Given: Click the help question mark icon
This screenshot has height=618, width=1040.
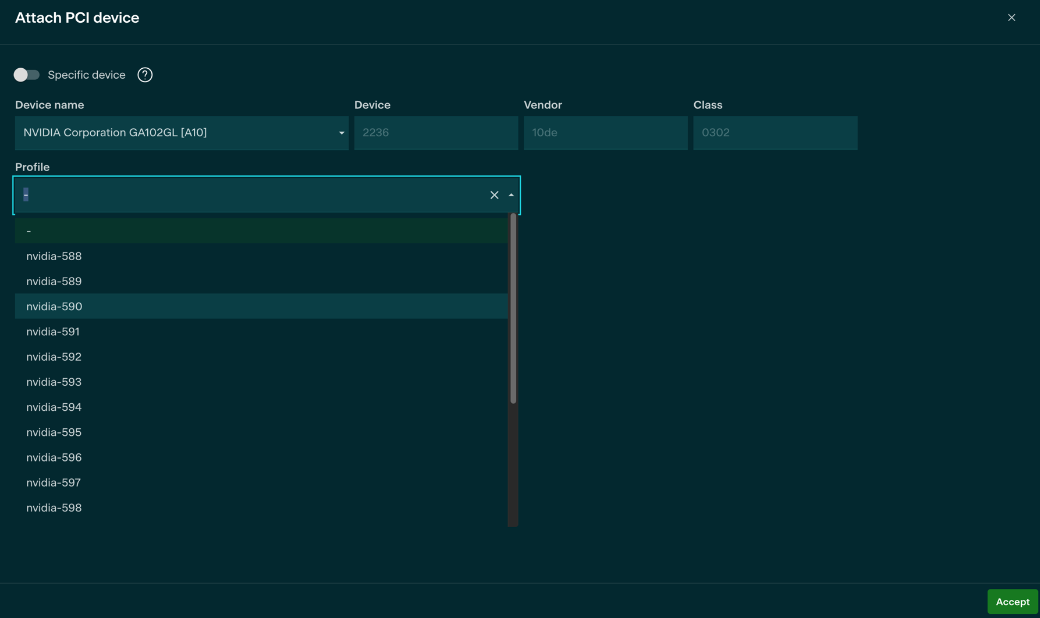Looking at the screenshot, I should (145, 75).
